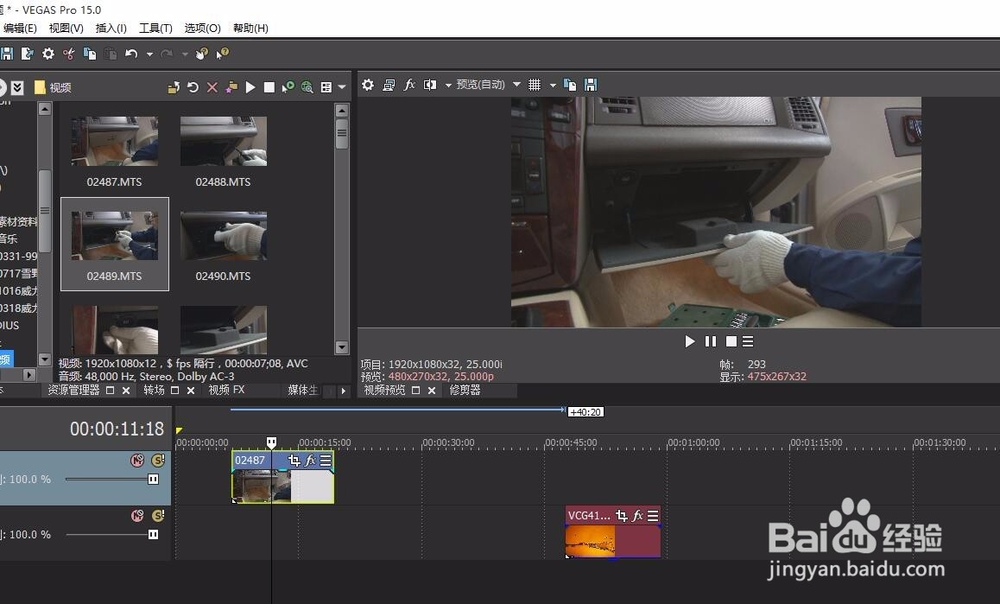
Task: Copy preview snapshot to clipboard
Action: (570, 85)
